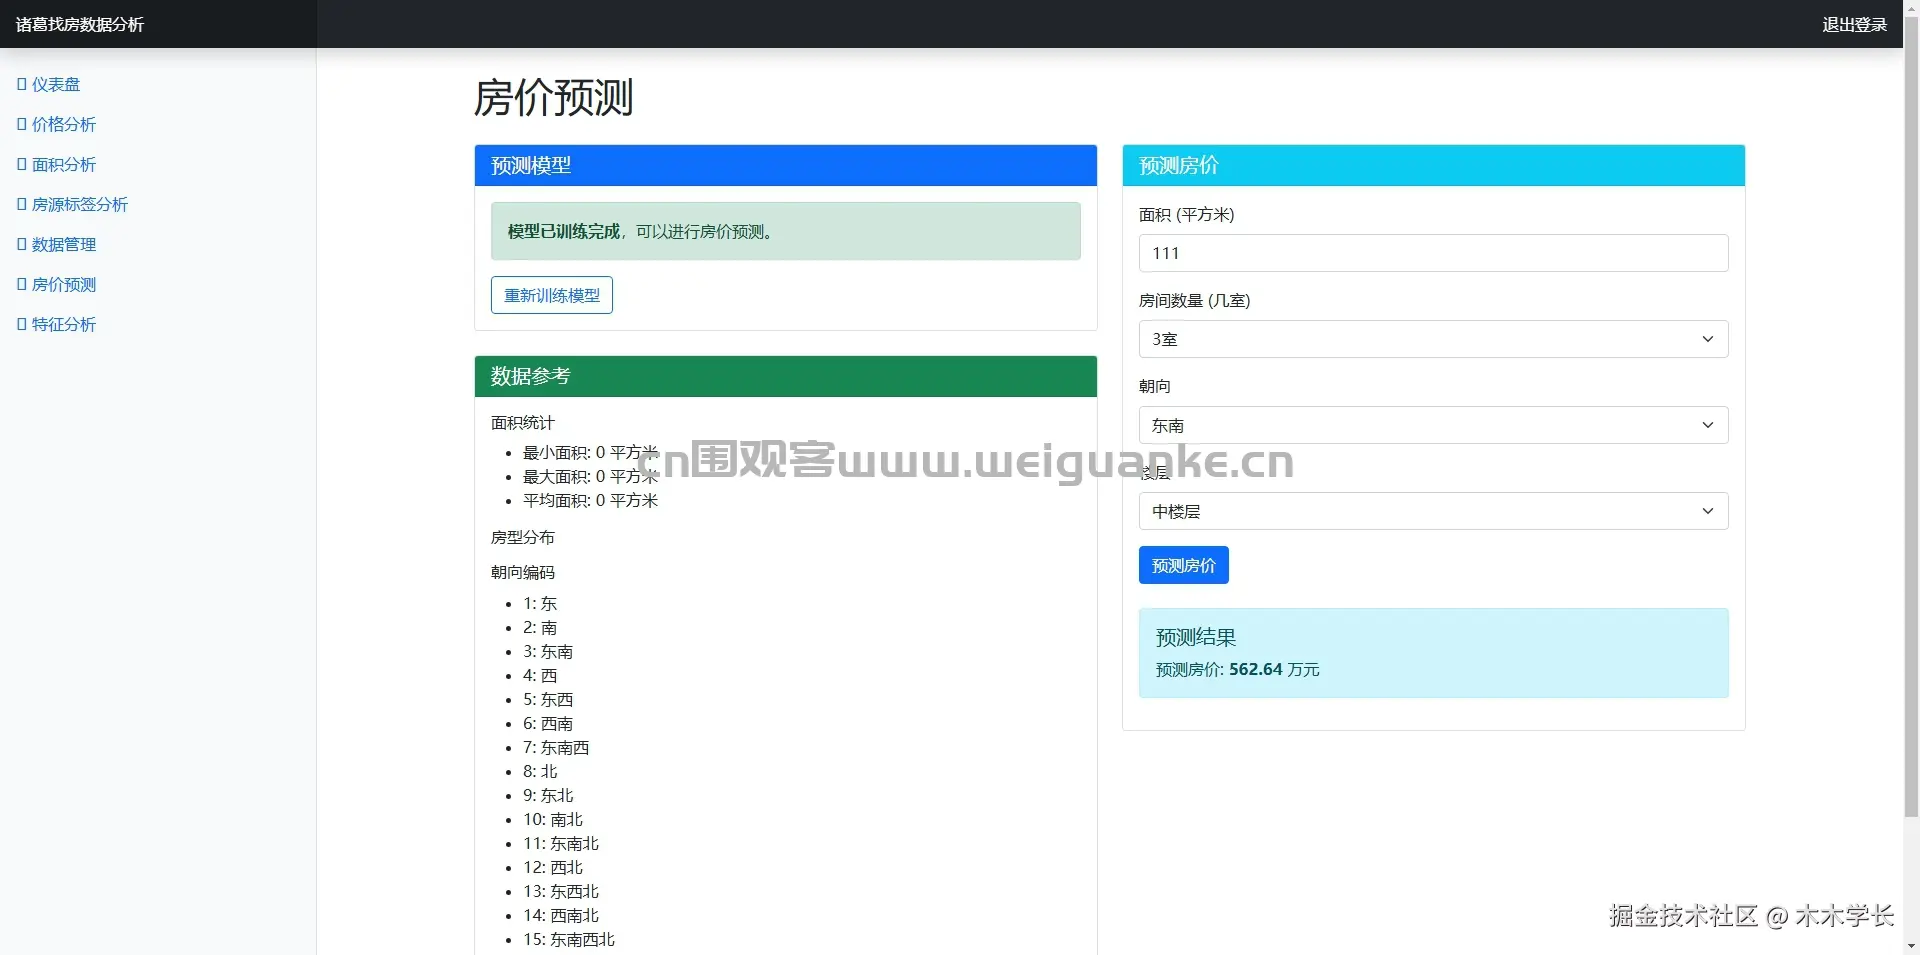Click the 房价预测 sidebar icon
The height and width of the screenshot is (955, 1920).
point(22,284)
